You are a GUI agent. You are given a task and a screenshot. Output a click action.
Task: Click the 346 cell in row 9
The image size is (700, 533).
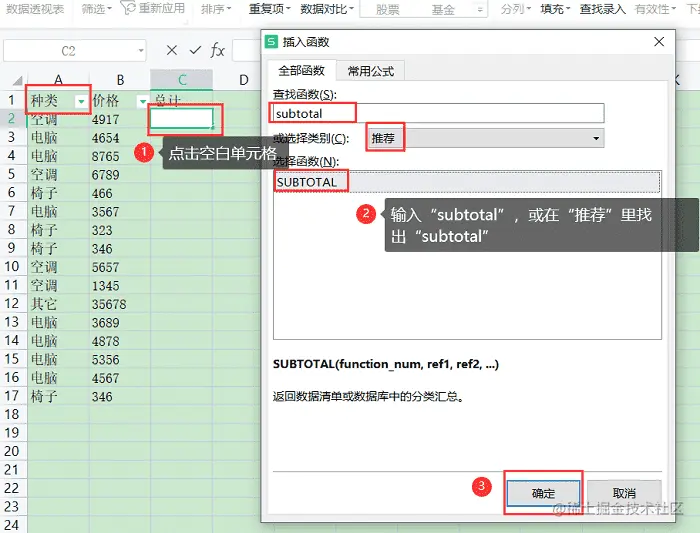pyautogui.click(x=120, y=249)
